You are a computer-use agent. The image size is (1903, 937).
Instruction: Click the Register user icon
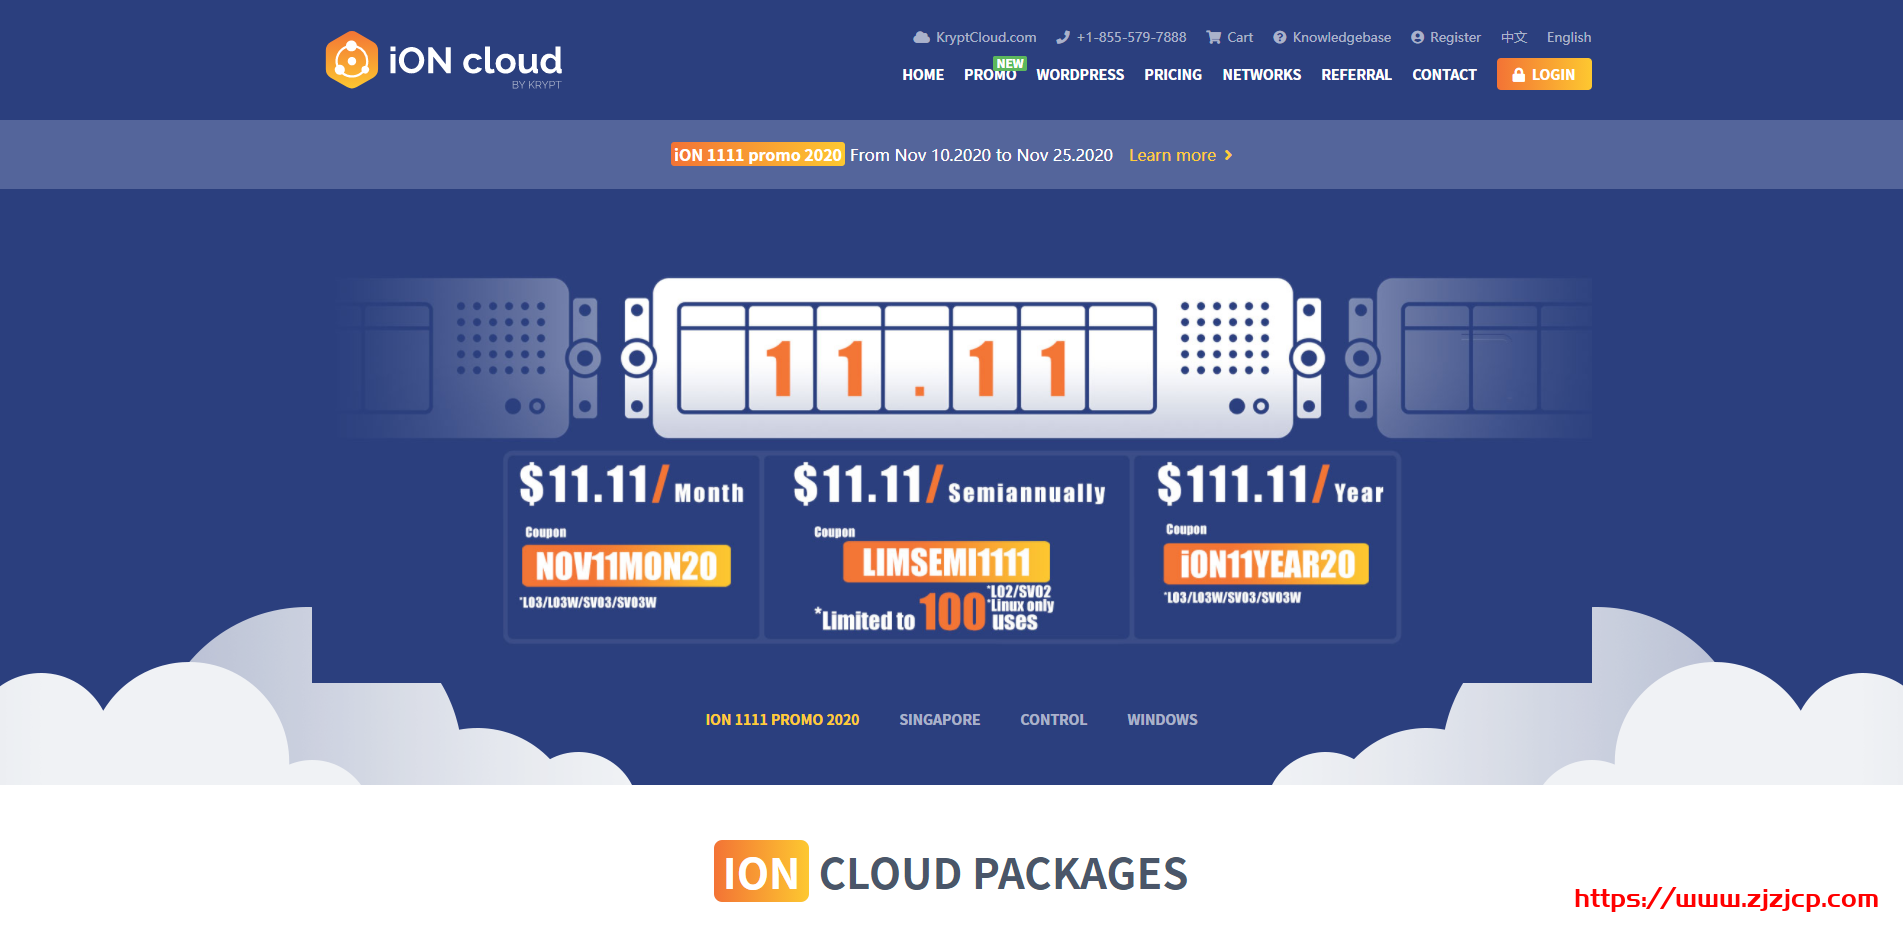click(1417, 37)
